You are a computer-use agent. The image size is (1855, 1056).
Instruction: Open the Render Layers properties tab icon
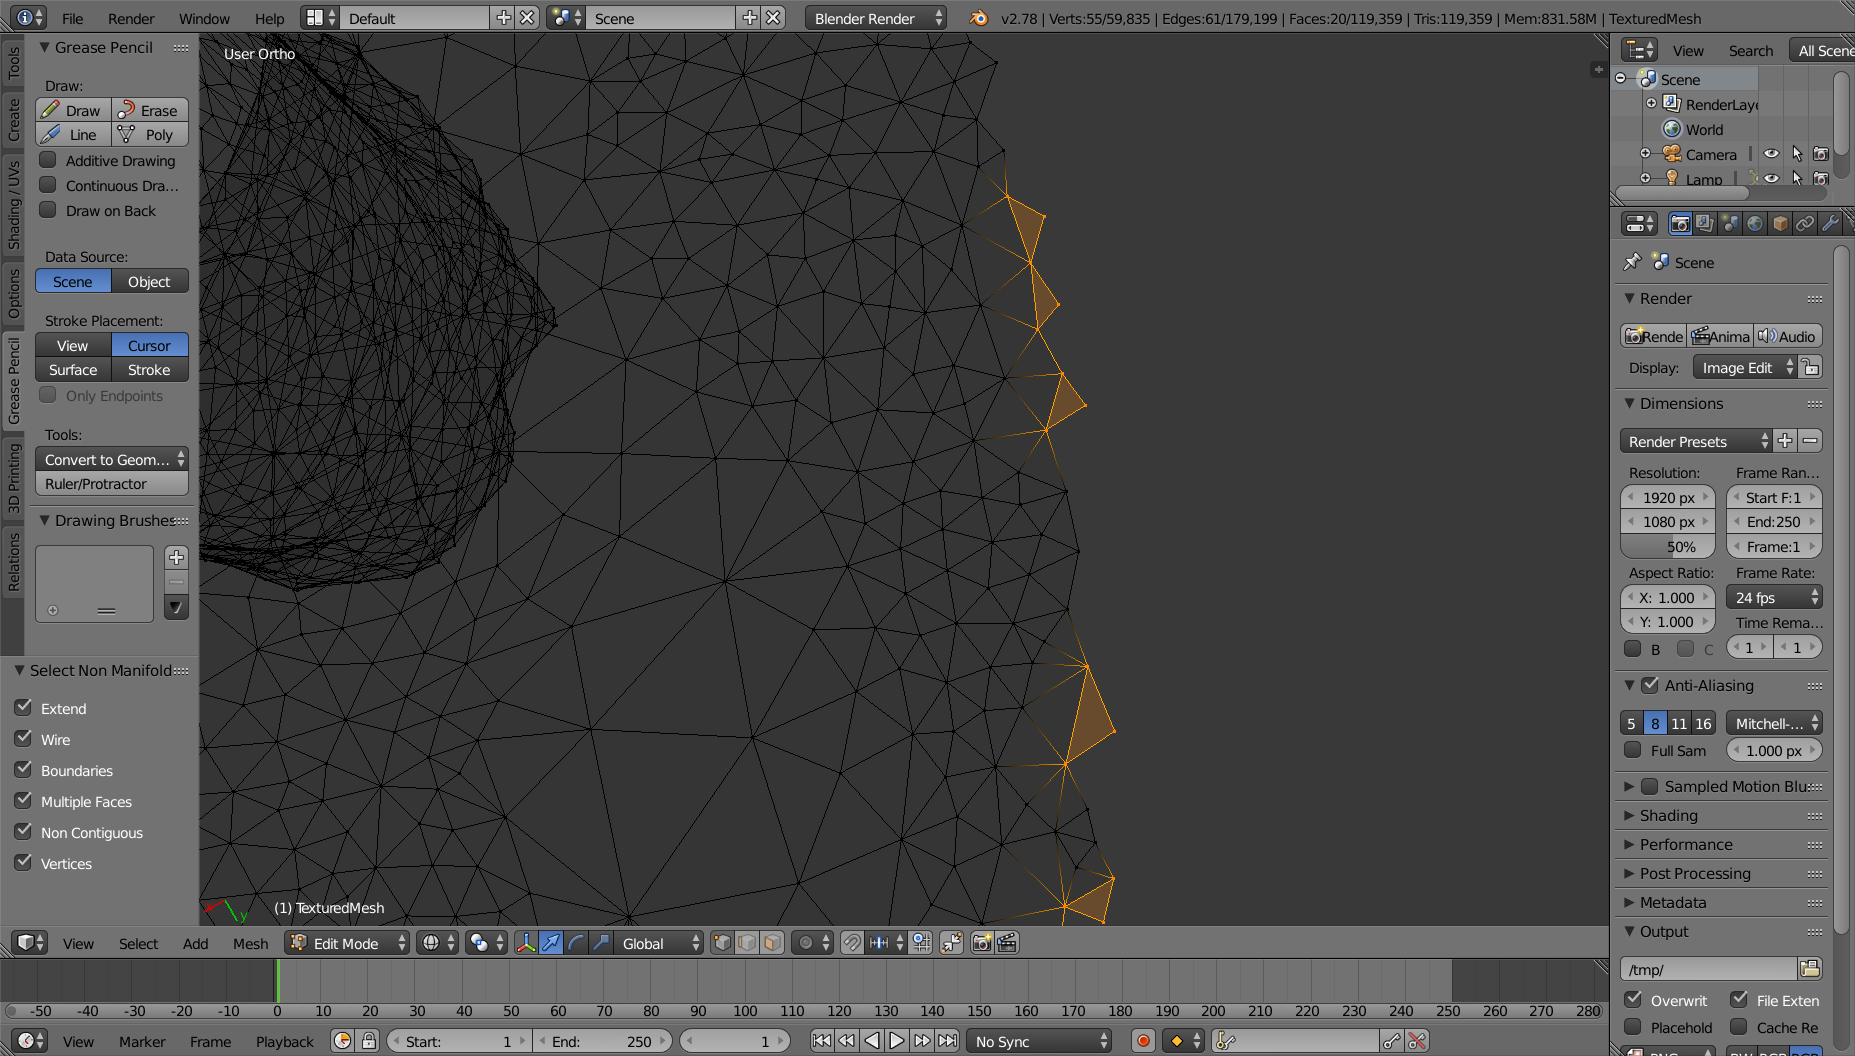[1705, 223]
